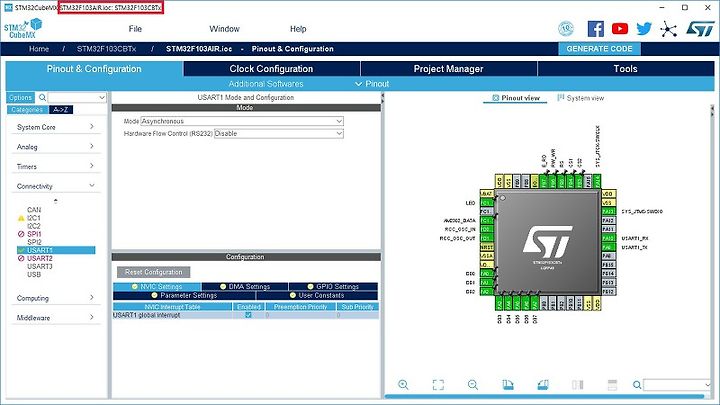Rotate chip view clockwise icon
Image resolution: width=720 pixels, height=405 pixels.
(508, 385)
